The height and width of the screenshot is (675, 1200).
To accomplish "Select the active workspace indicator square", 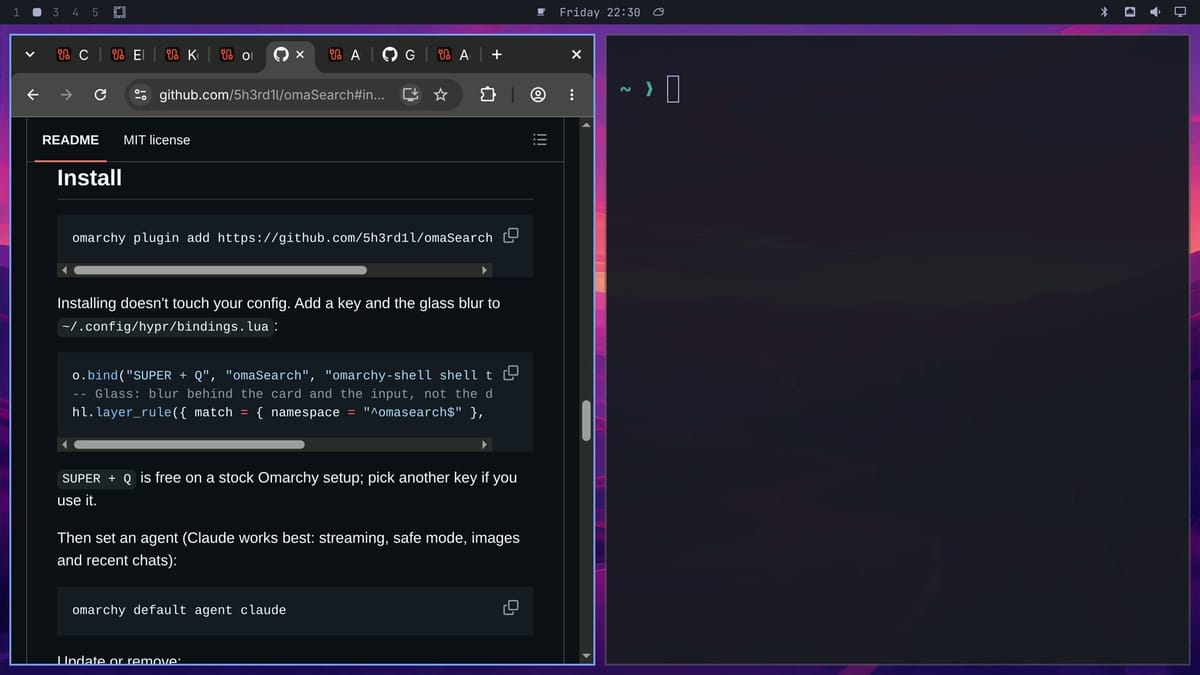I will [36, 12].
